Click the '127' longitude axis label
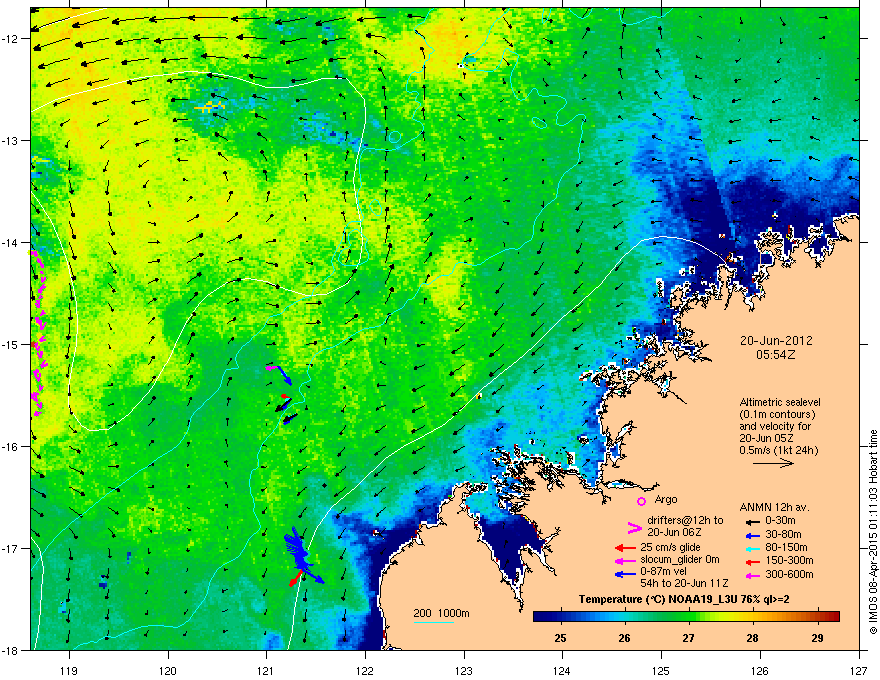The height and width of the screenshot is (680, 880). pos(859,670)
